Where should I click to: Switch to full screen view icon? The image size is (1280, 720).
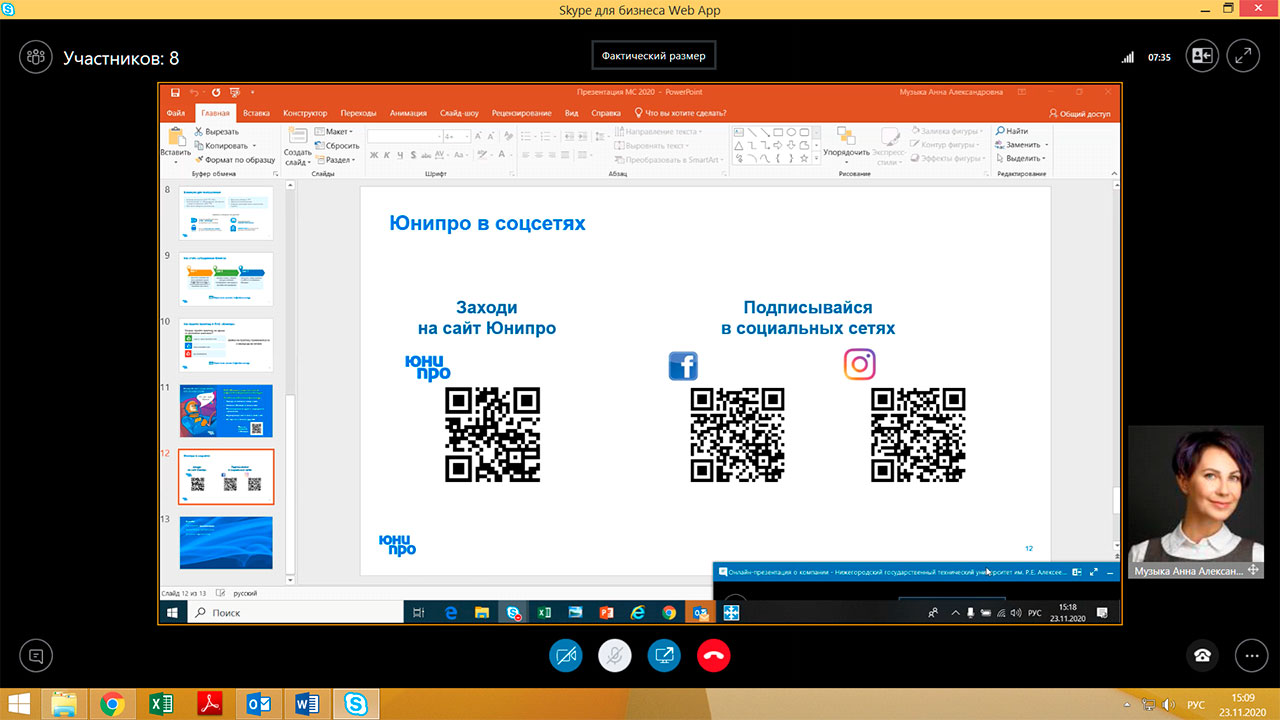(1243, 56)
